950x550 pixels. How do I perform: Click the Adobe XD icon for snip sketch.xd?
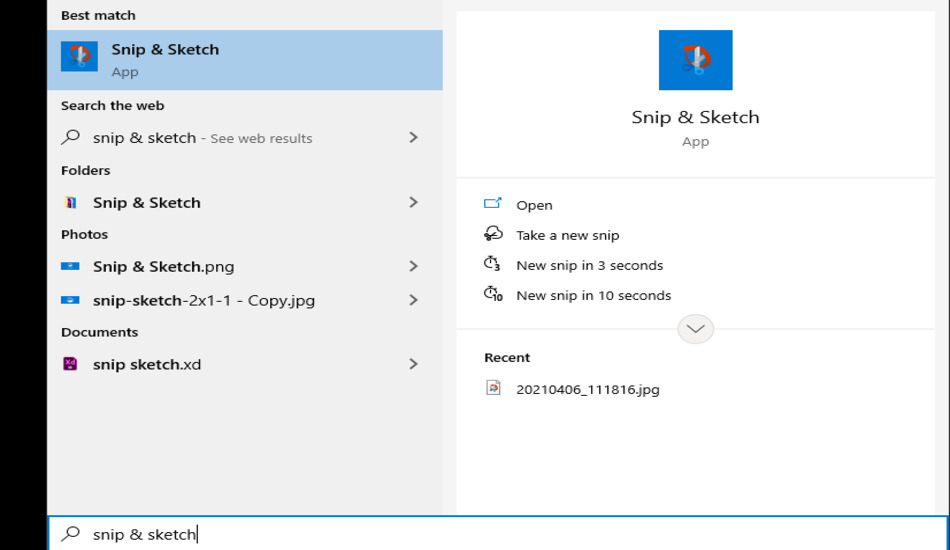tap(70, 364)
